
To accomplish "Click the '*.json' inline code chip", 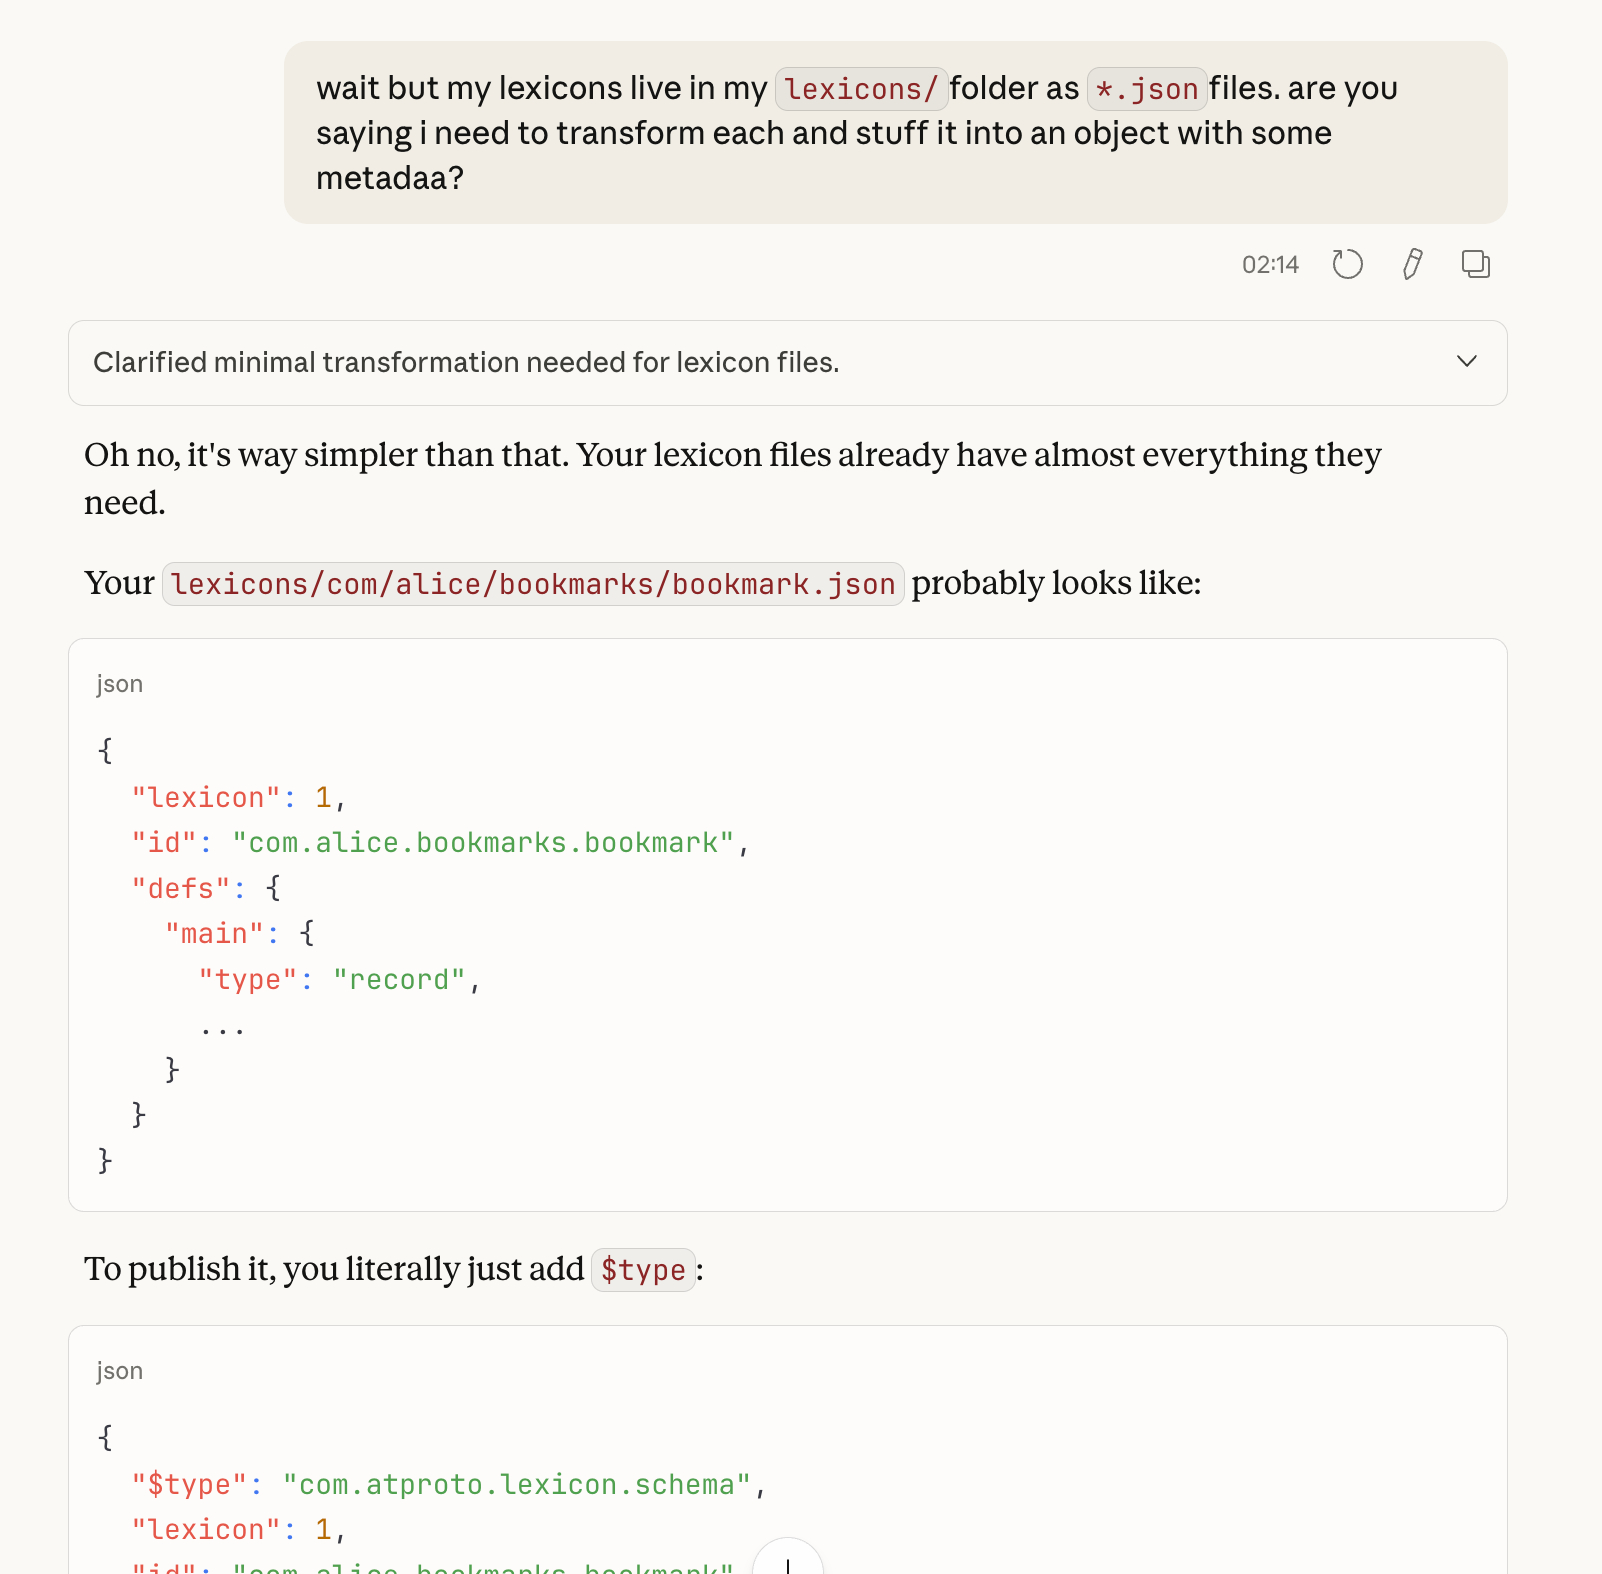I will [1146, 89].
